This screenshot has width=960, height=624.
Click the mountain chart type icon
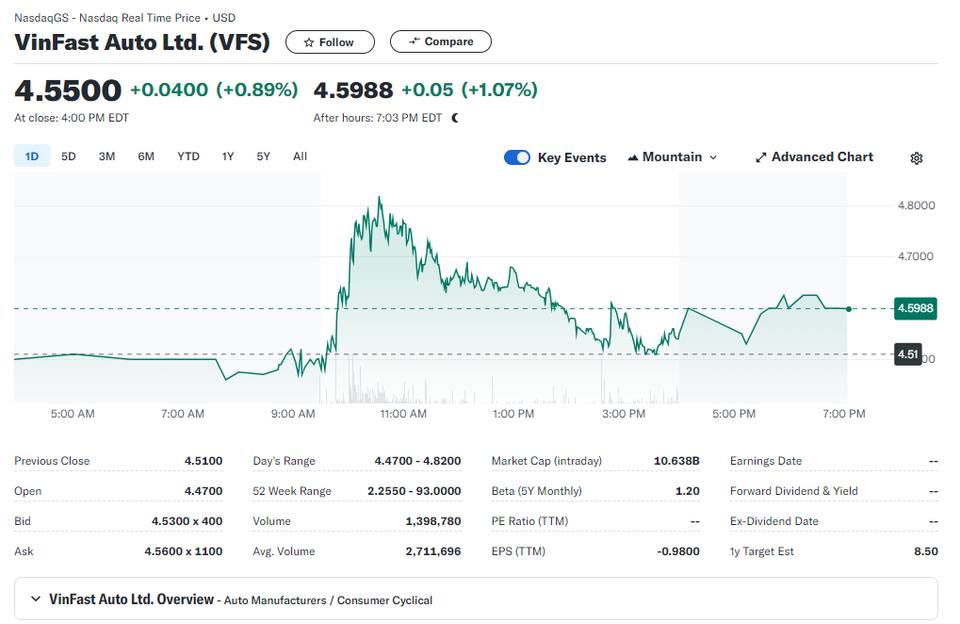pyautogui.click(x=633, y=157)
